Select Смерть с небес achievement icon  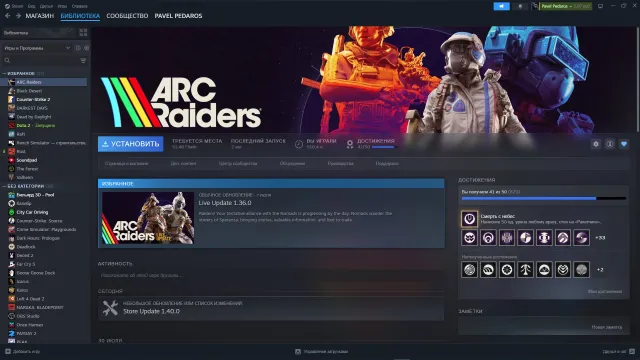pyautogui.click(x=469, y=219)
